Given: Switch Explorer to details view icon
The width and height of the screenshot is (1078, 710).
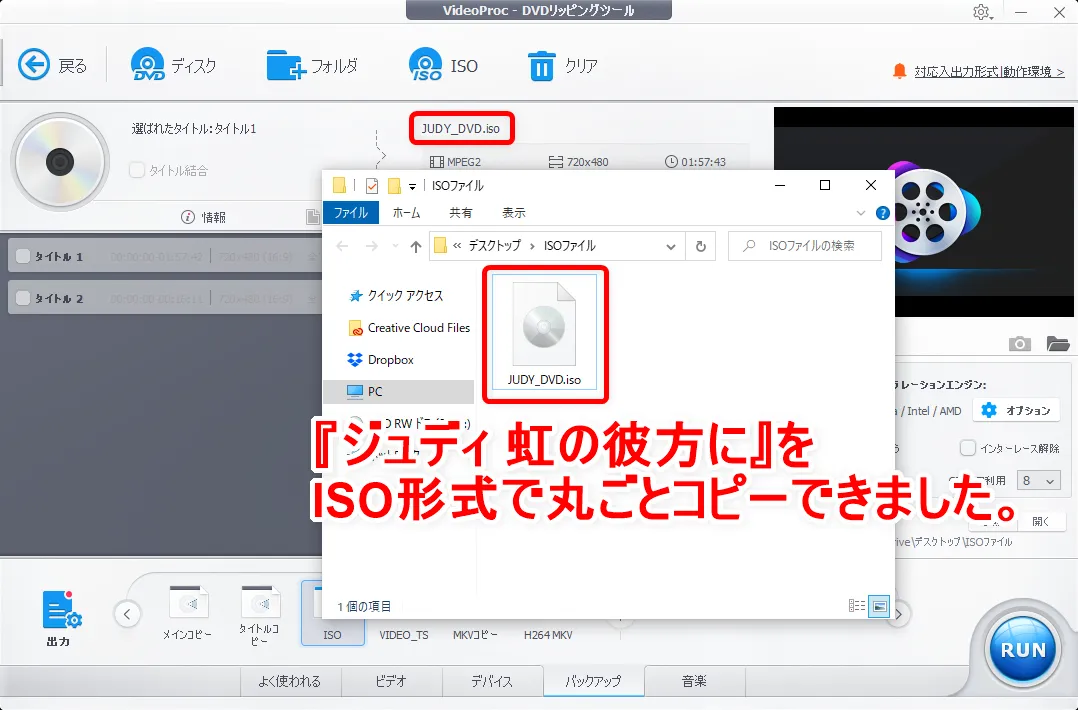Looking at the screenshot, I should 857,606.
